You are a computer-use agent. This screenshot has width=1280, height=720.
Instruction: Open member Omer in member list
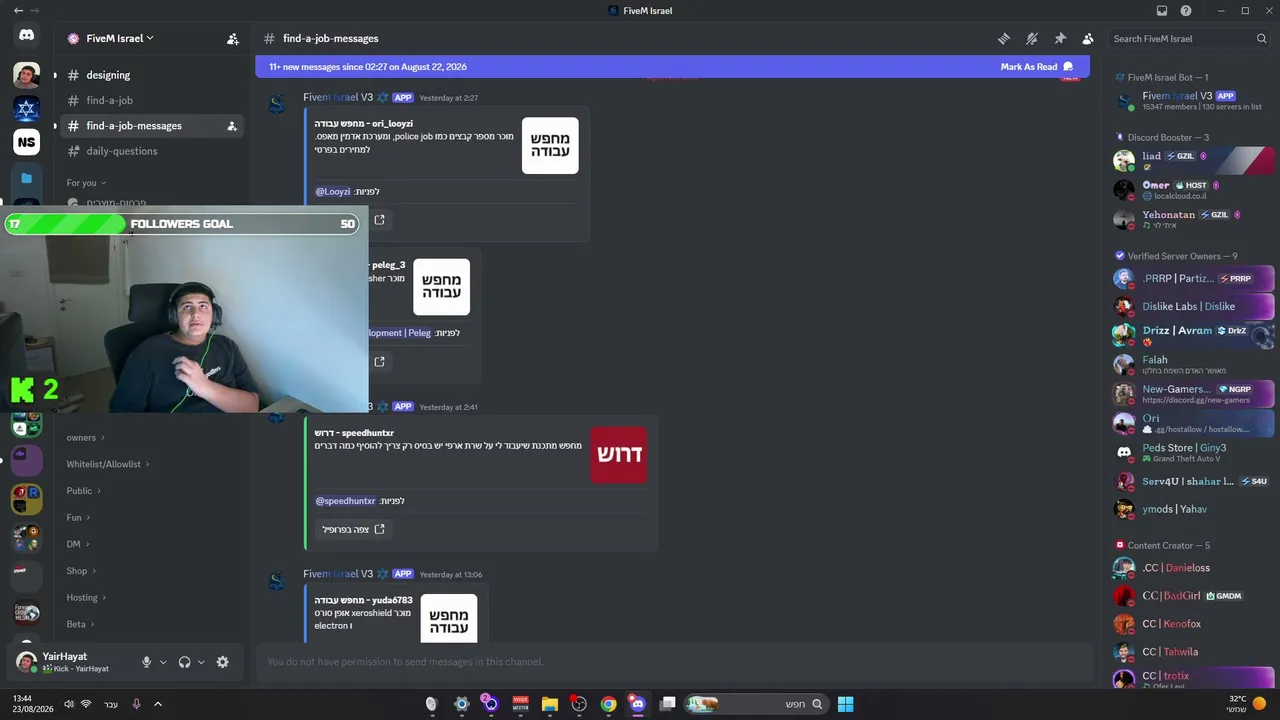coord(1194,189)
